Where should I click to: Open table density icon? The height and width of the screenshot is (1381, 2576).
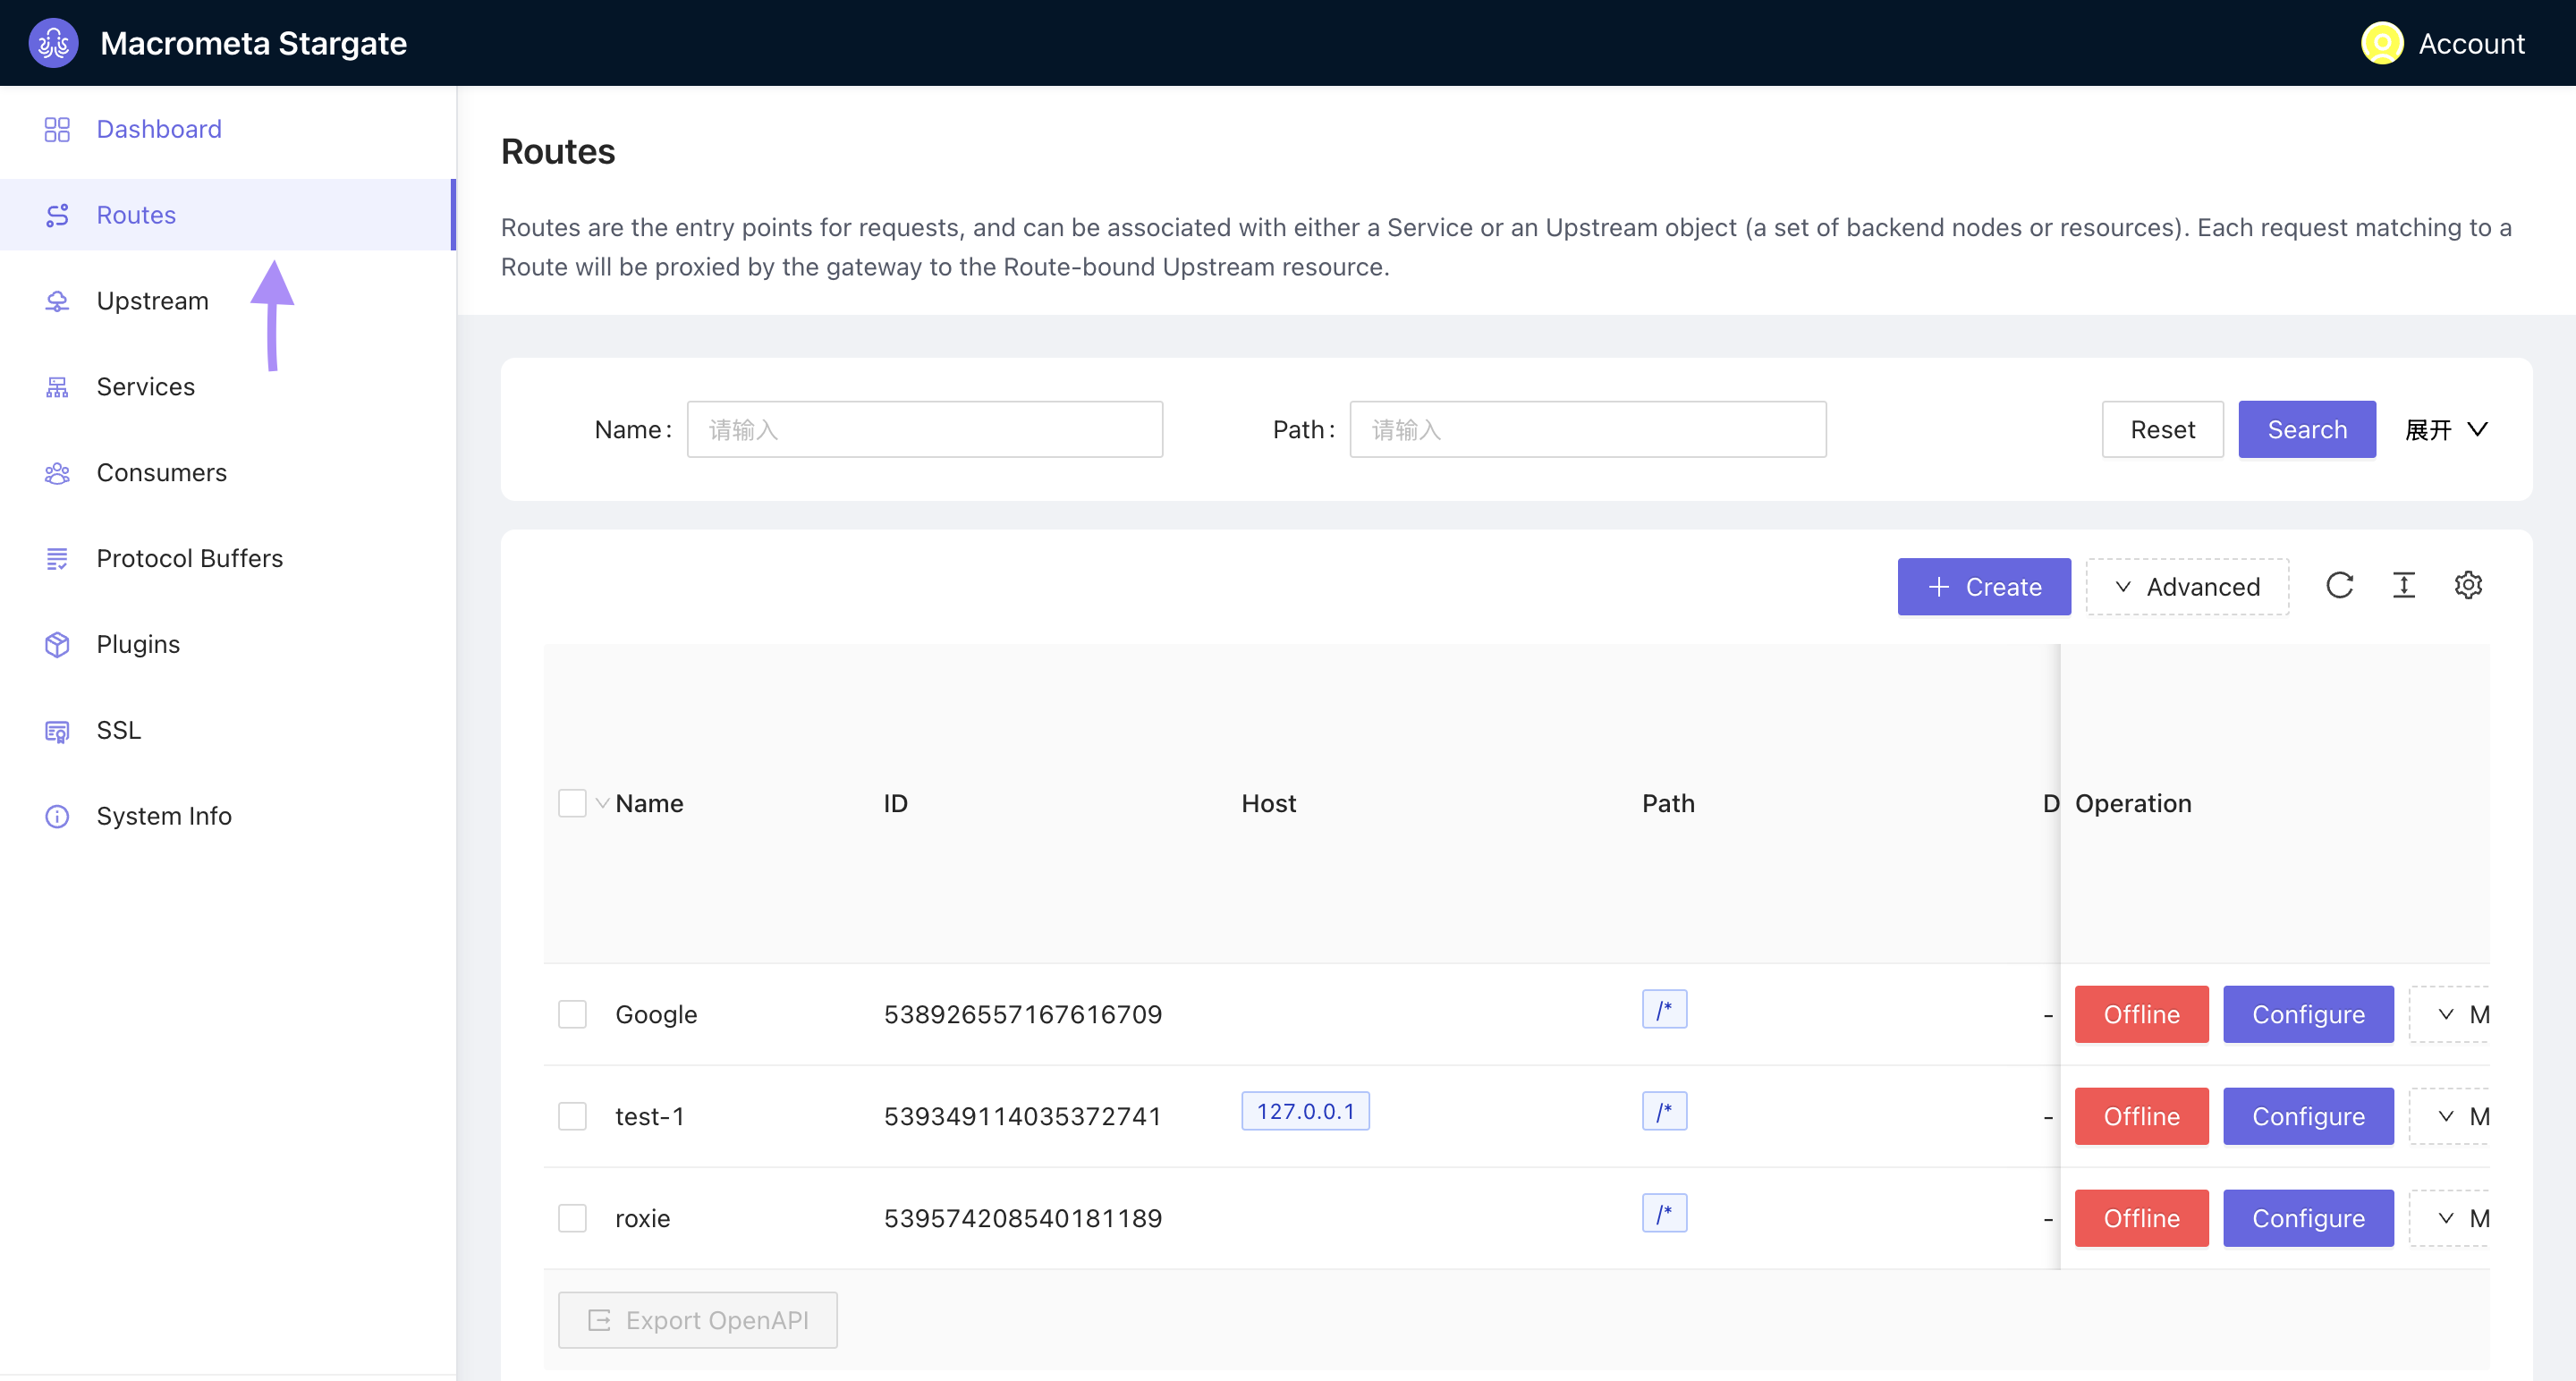click(2403, 585)
